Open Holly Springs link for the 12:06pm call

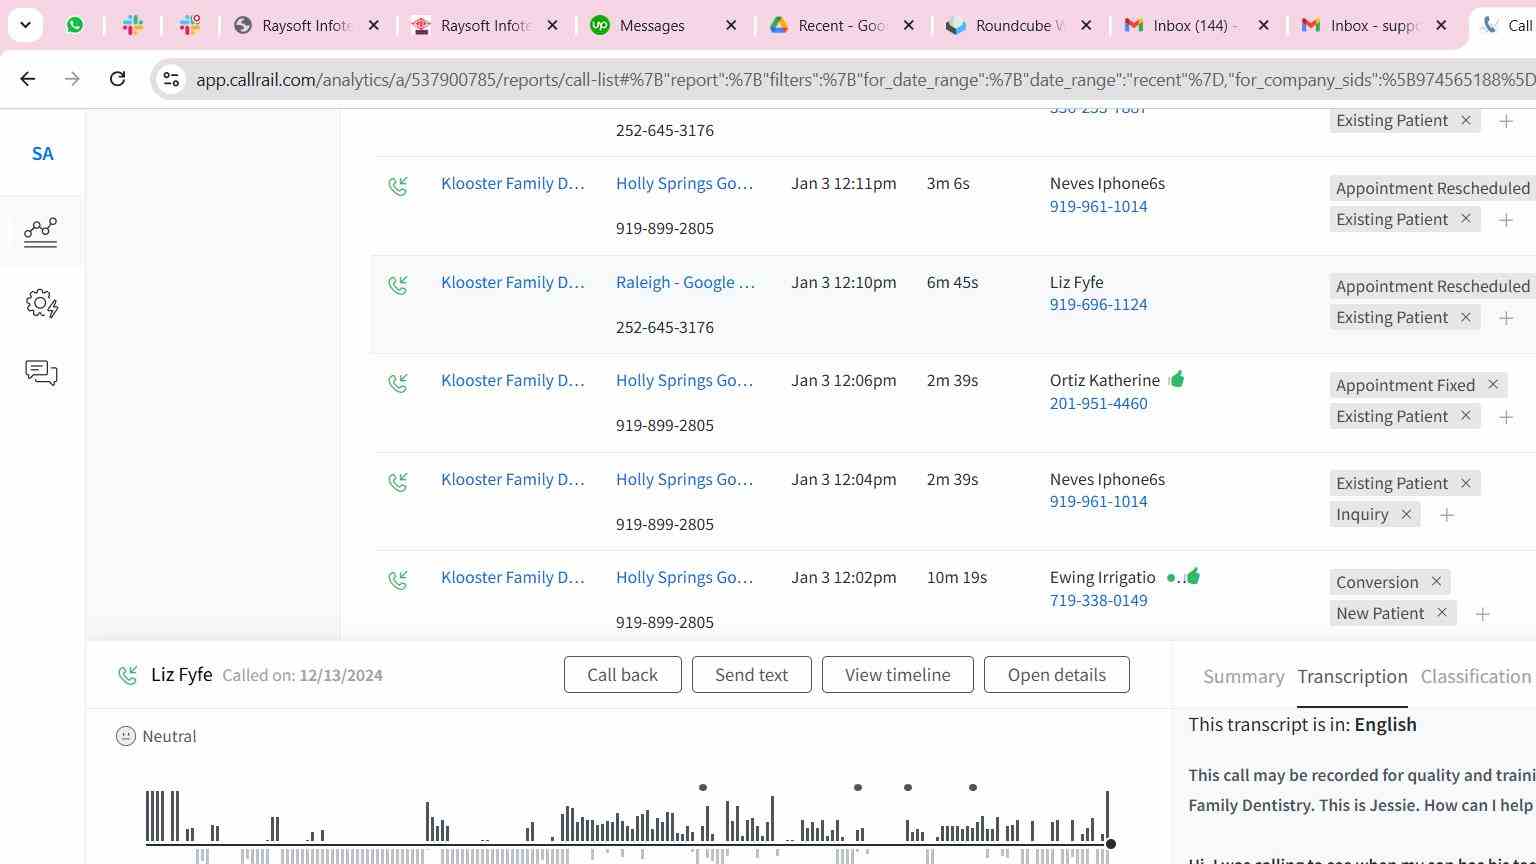point(685,380)
